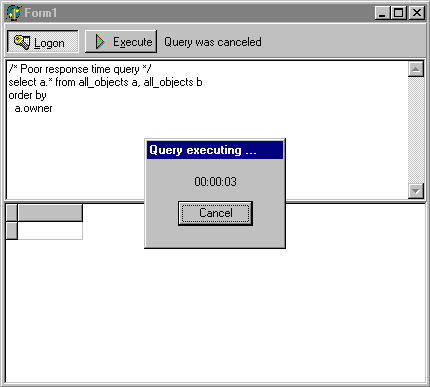Image resolution: width=430 pixels, height=387 pixels.
Task: Click the SQL editor scrollbar track
Action: click(416, 130)
